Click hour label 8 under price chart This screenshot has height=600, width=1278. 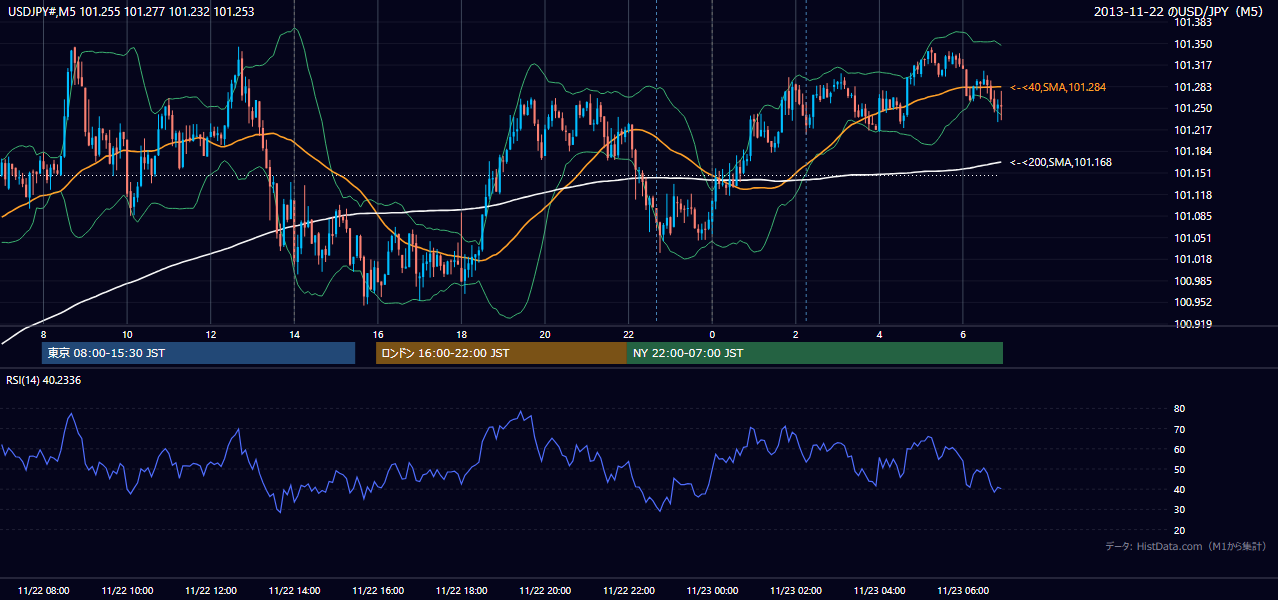click(44, 333)
